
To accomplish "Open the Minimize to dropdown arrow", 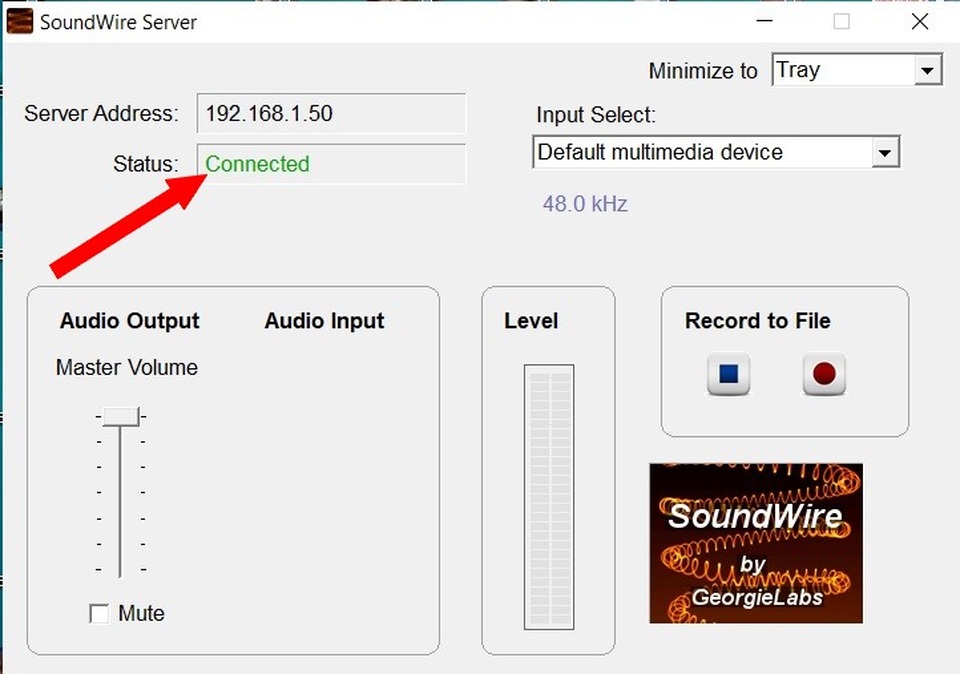I will pyautogui.click(x=928, y=70).
